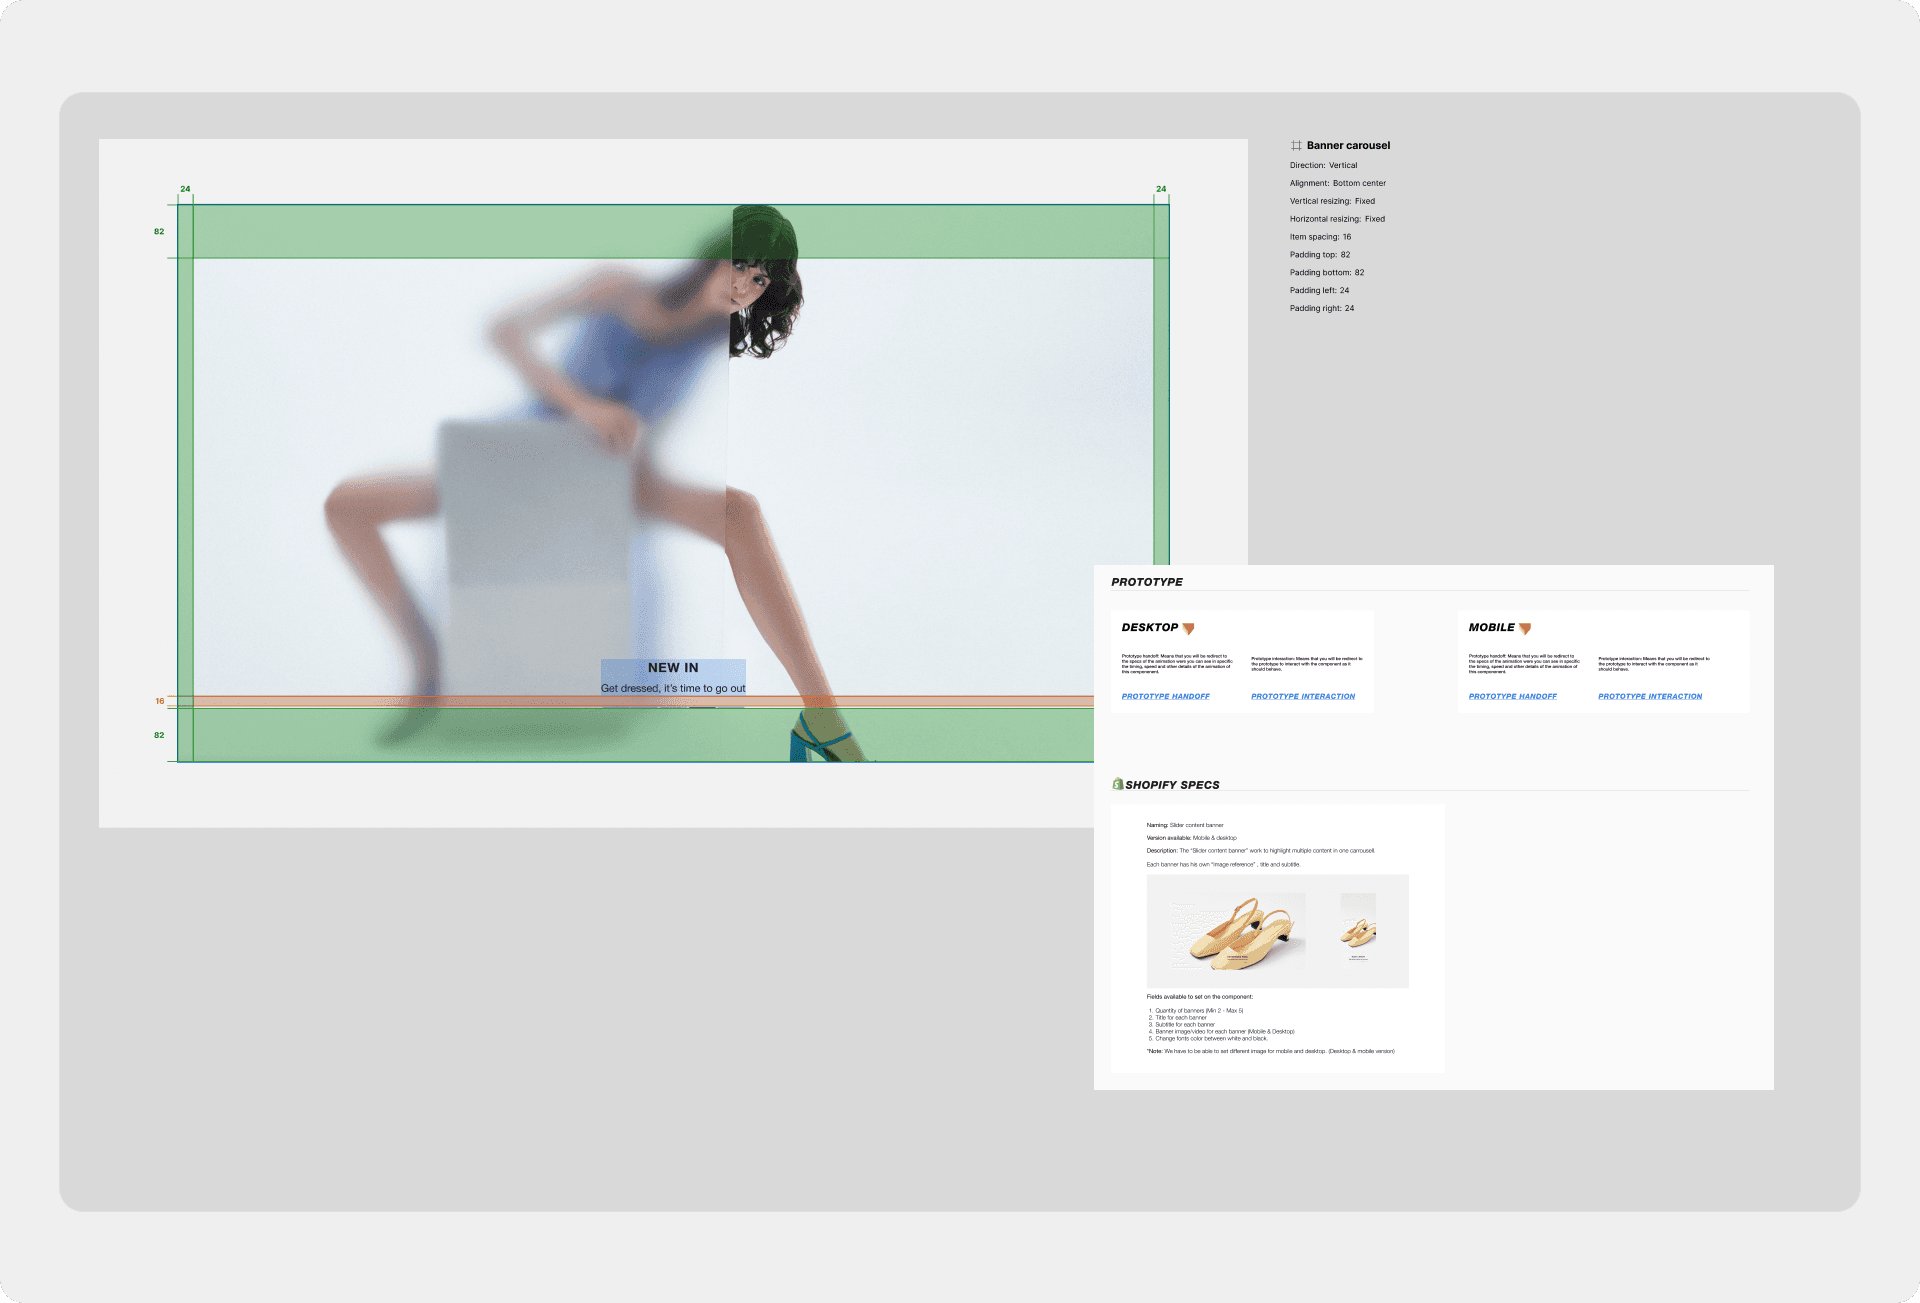Open the Desktop Prototype Handoff link
The height and width of the screenshot is (1303, 1920).
(x=1165, y=696)
